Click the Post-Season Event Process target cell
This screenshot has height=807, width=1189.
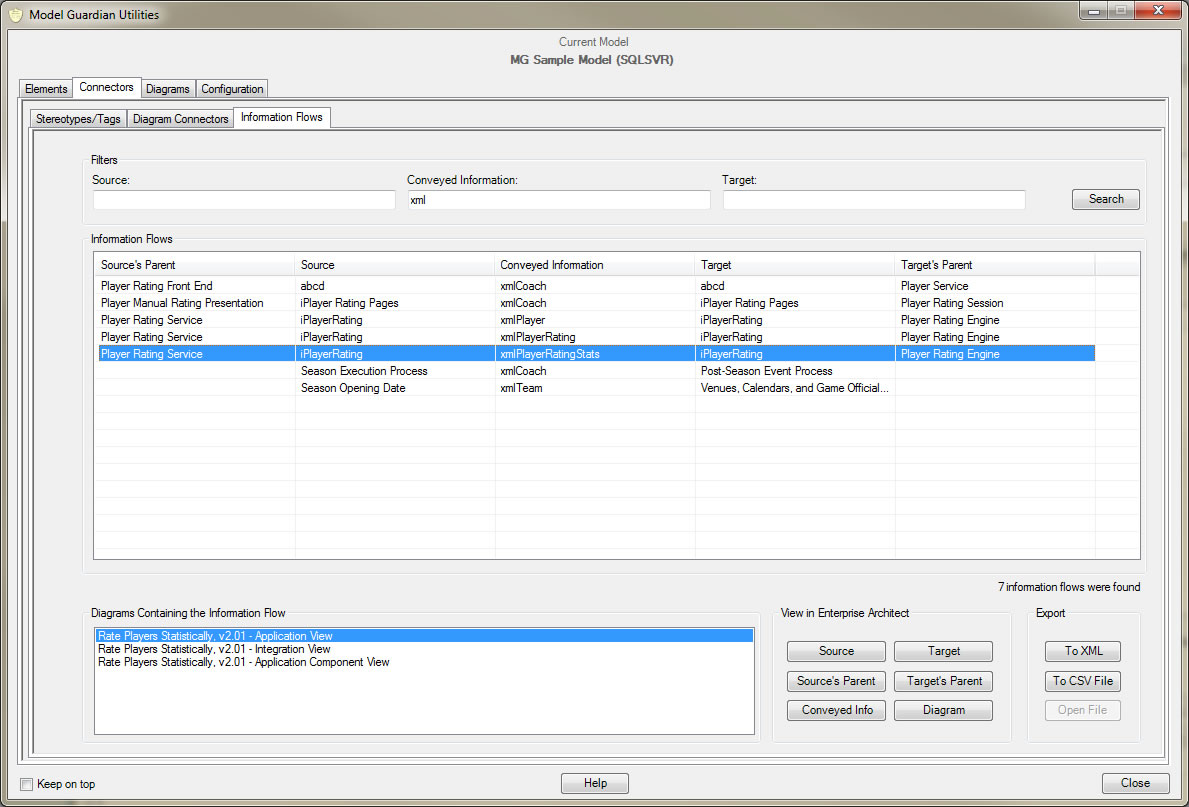(x=795, y=371)
